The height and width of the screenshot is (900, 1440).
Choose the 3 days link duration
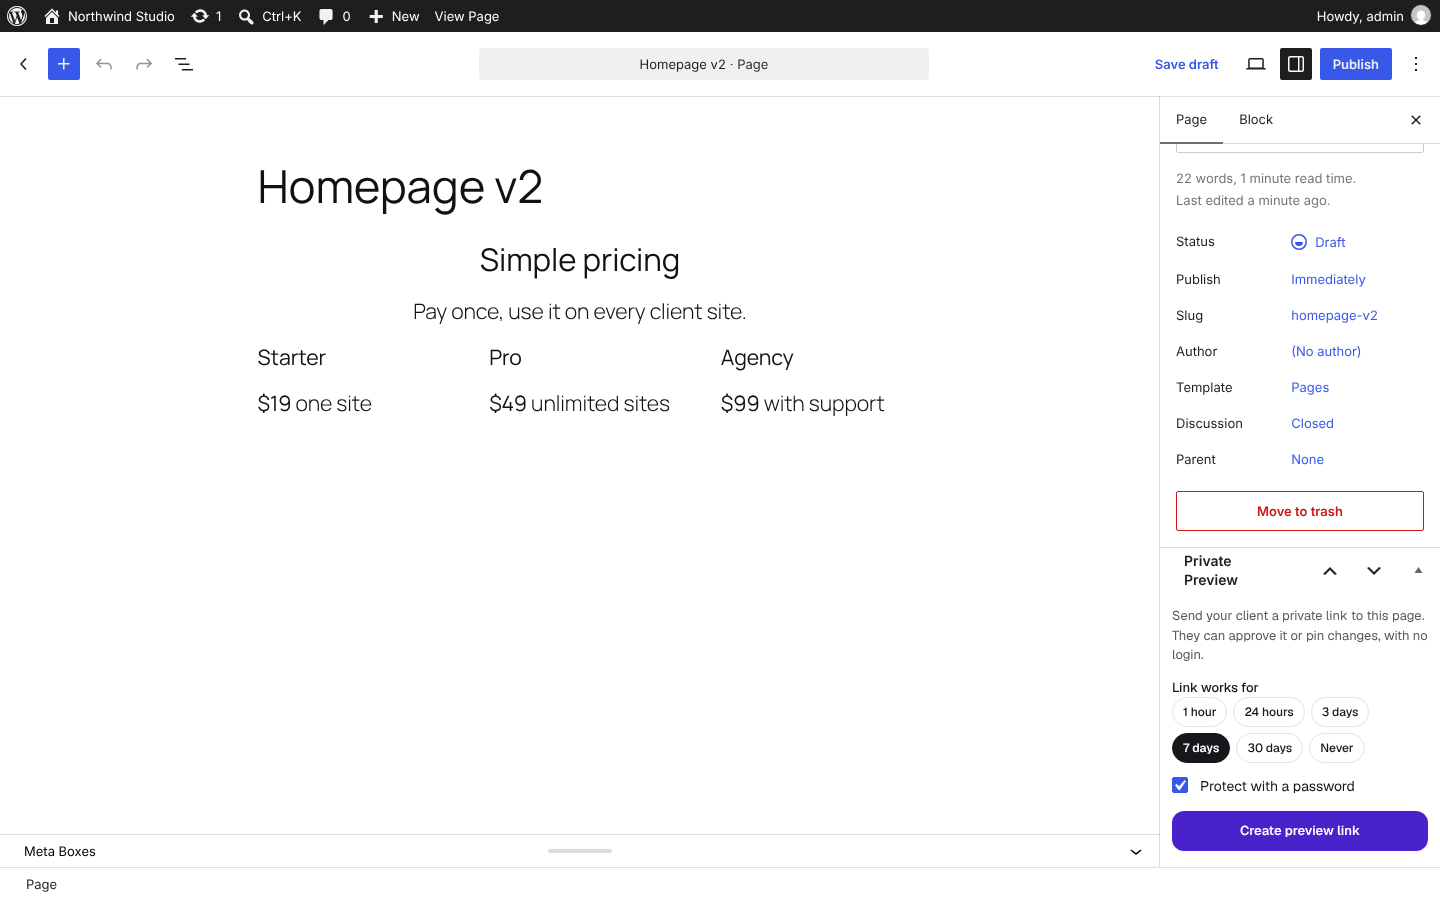[1340, 712]
